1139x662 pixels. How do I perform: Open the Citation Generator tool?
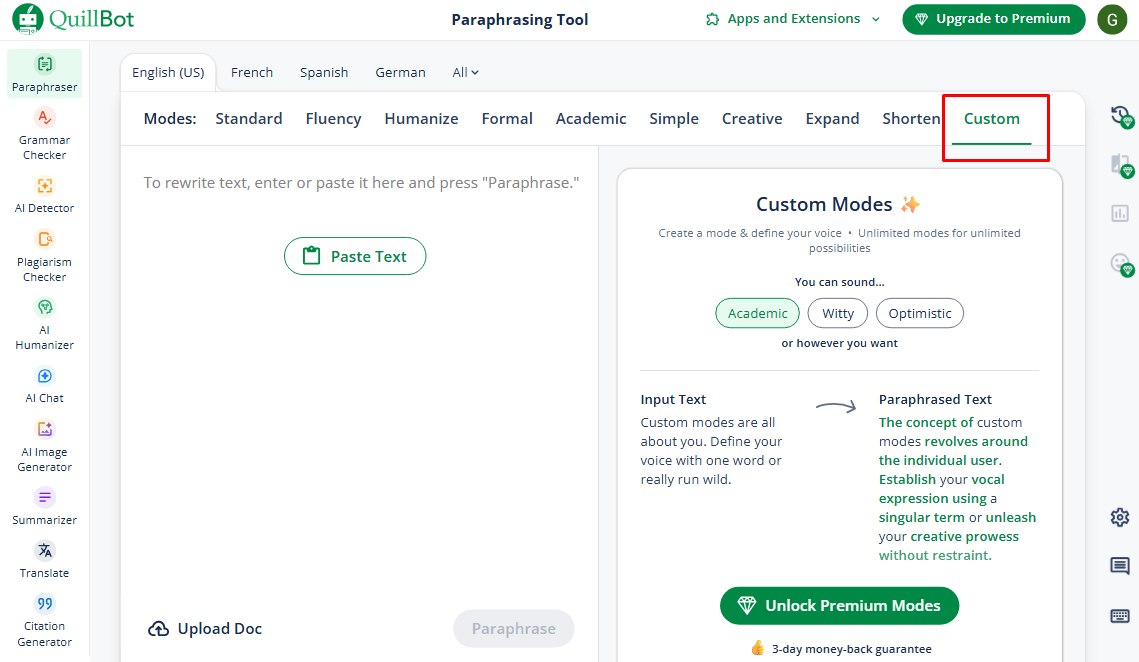click(x=44, y=619)
